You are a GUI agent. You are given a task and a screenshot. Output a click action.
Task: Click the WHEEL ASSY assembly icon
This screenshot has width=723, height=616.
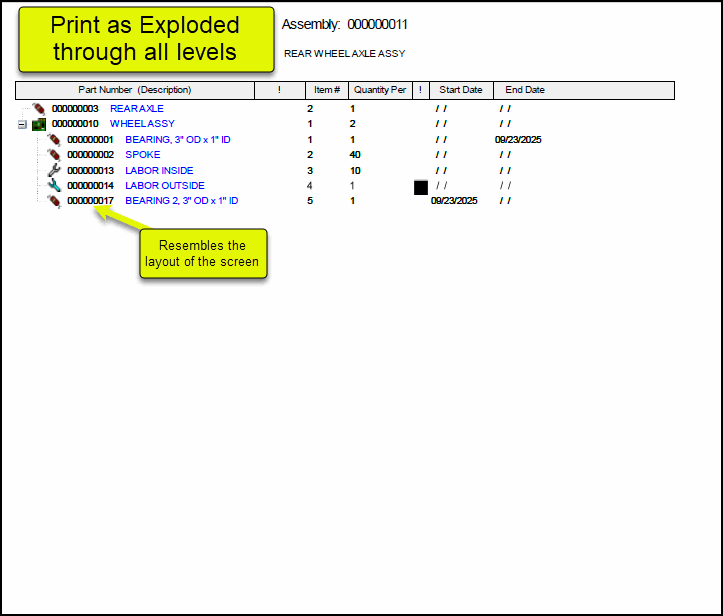39,124
